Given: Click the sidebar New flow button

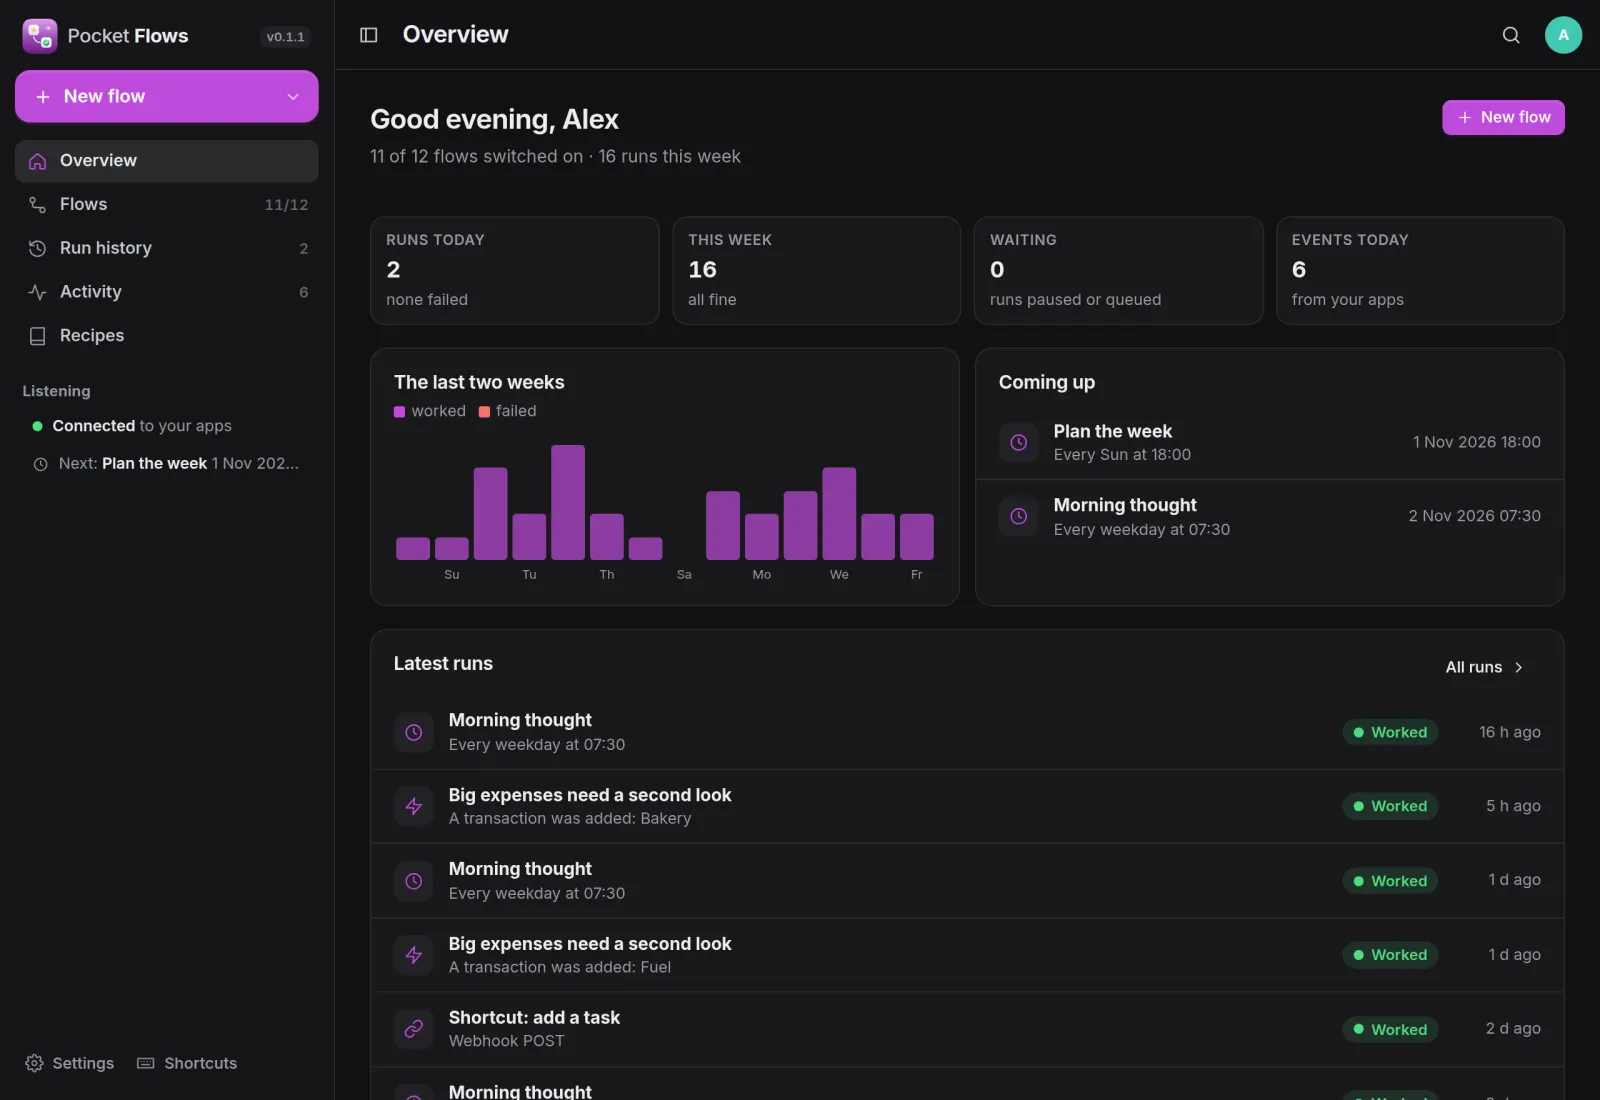Looking at the screenshot, I should tap(167, 96).
